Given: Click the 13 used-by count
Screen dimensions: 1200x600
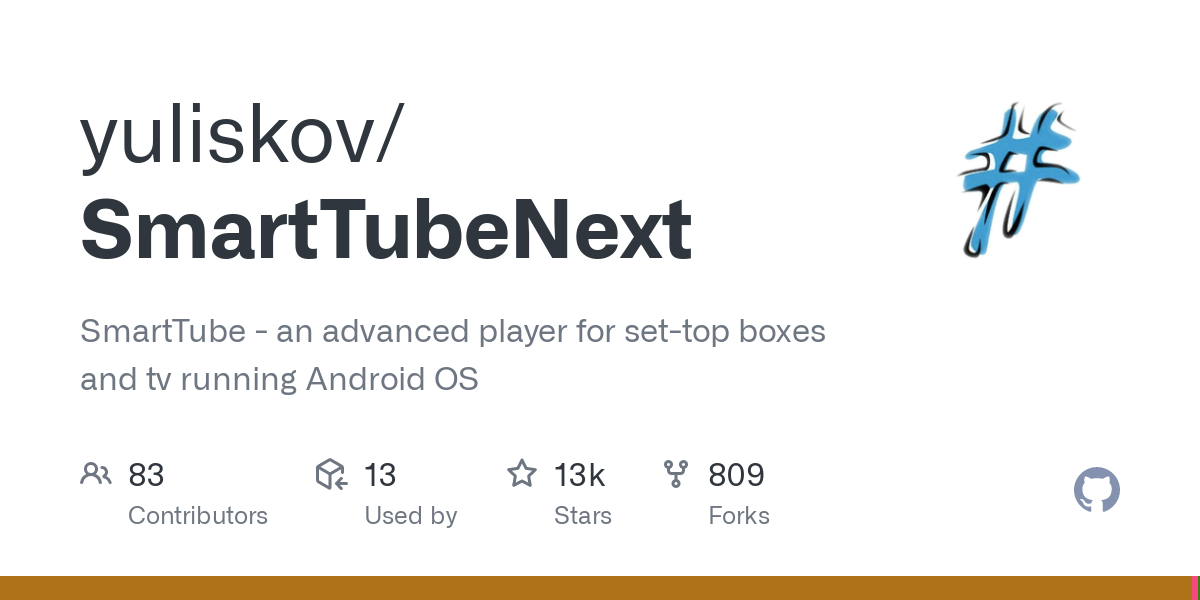Looking at the screenshot, I should pyautogui.click(x=380, y=474).
